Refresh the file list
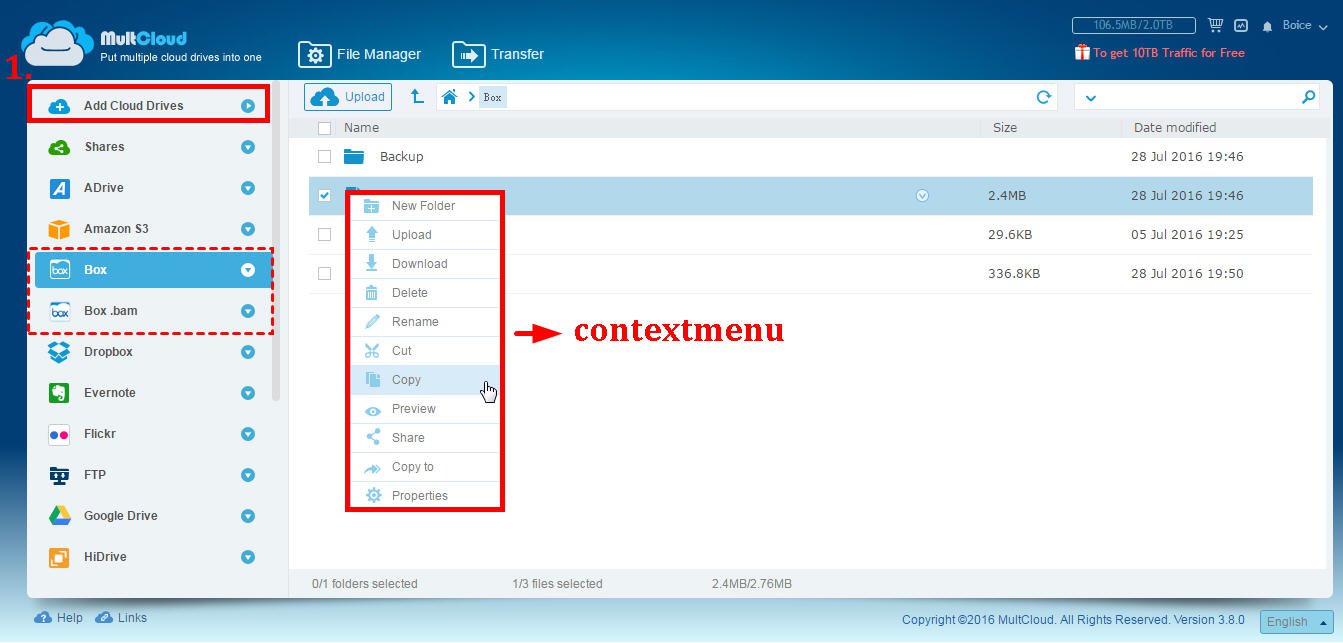The image size is (1343, 643). point(1043,97)
